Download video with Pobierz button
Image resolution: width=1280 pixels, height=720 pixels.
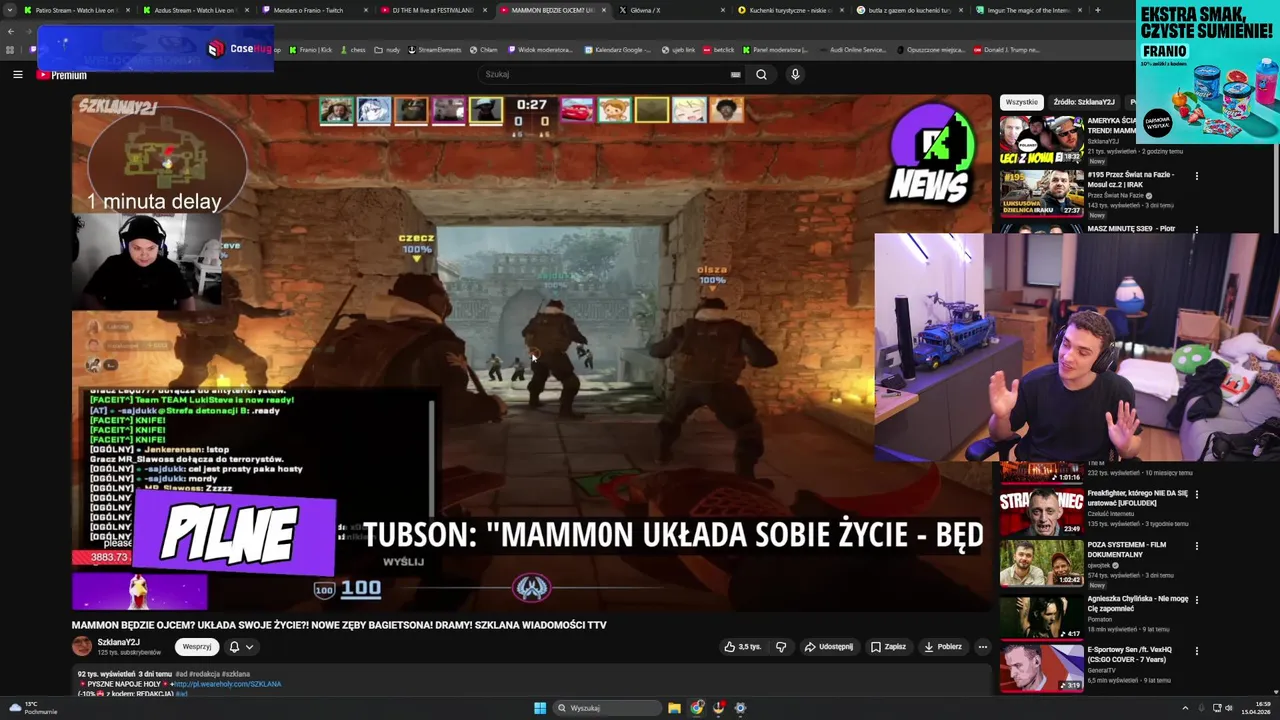point(943,647)
